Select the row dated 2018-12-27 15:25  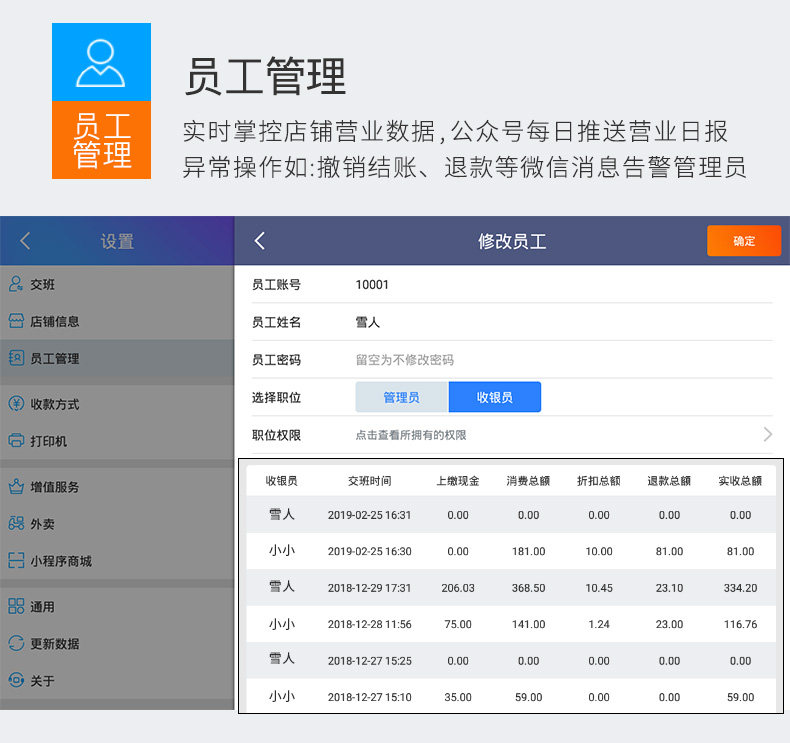[x=511, y=660]
